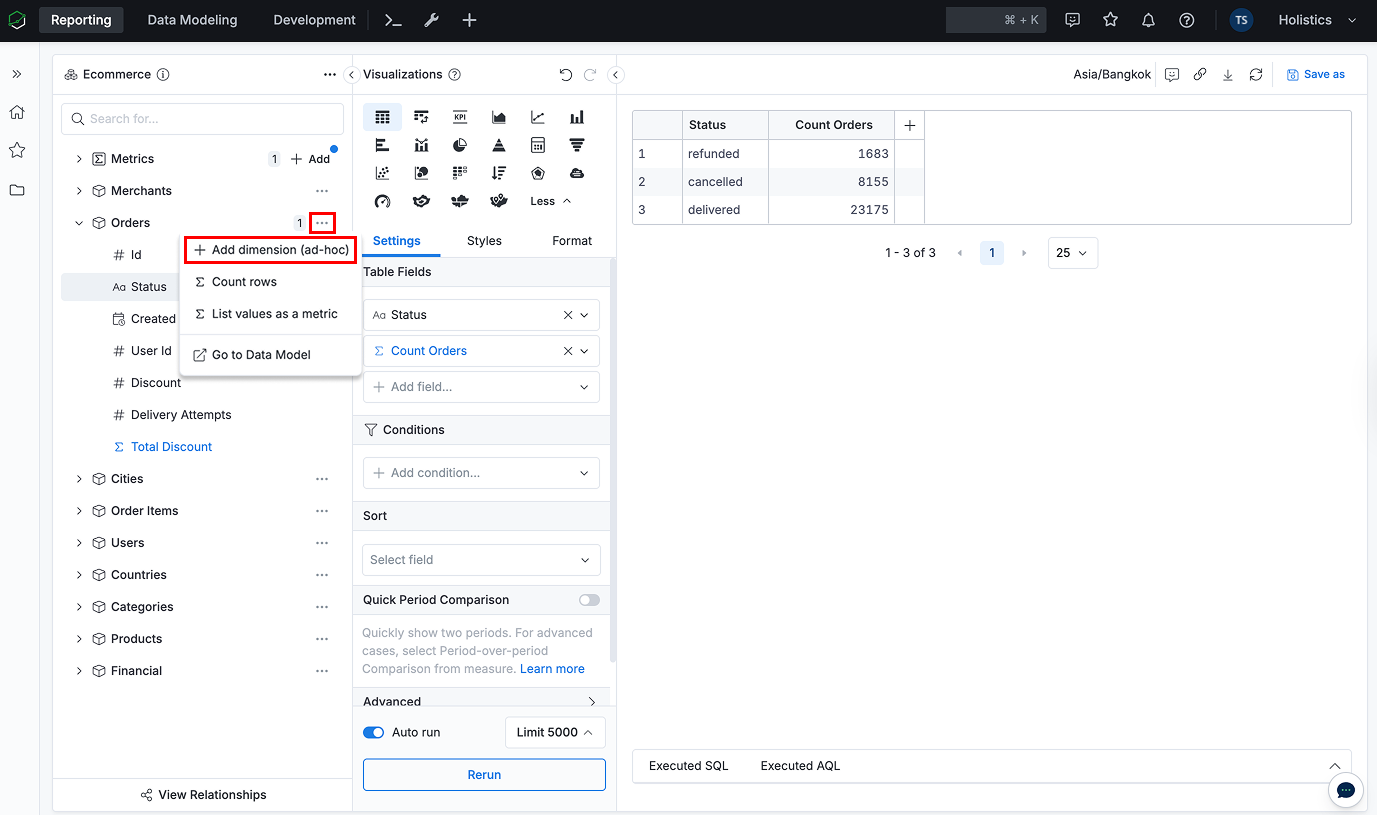Collapse the Orders model in the tree

coord(79,223)
